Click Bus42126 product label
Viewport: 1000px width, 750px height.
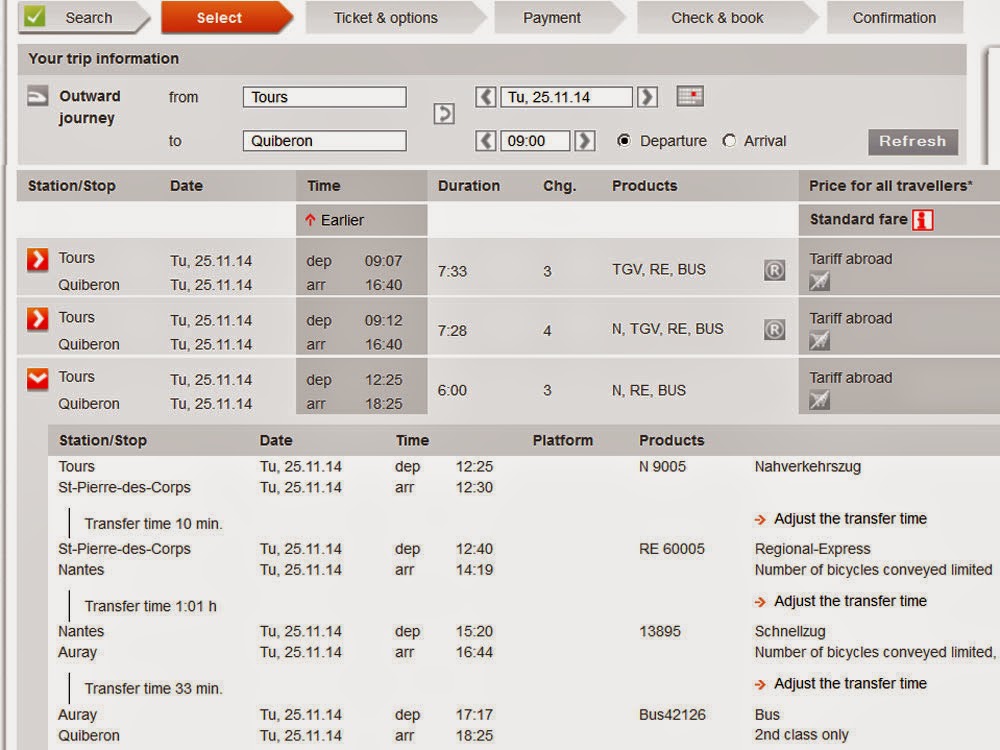[672, 715]
